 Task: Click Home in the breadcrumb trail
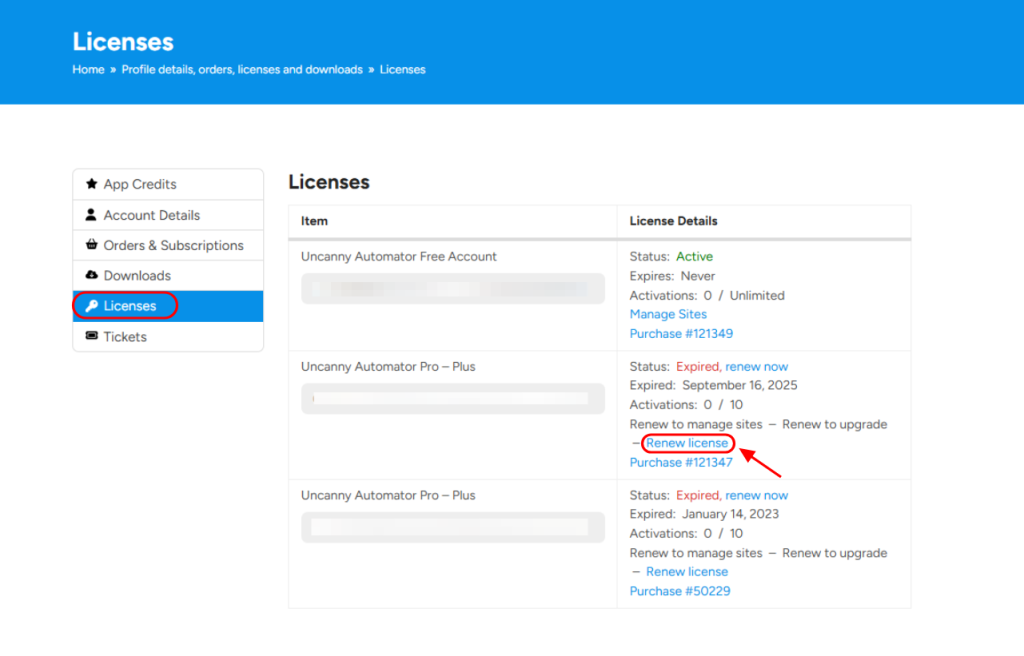click(x=88, y=69)
